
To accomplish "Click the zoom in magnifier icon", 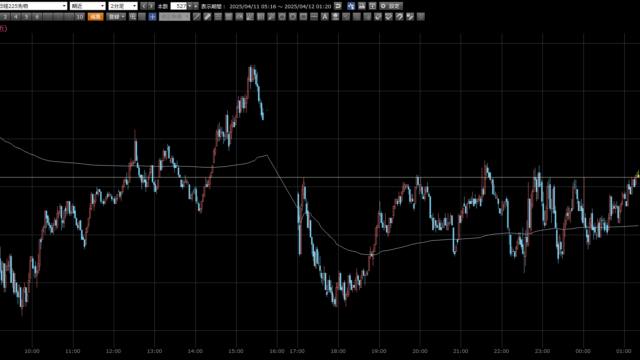I will click(x=133, y=17).
